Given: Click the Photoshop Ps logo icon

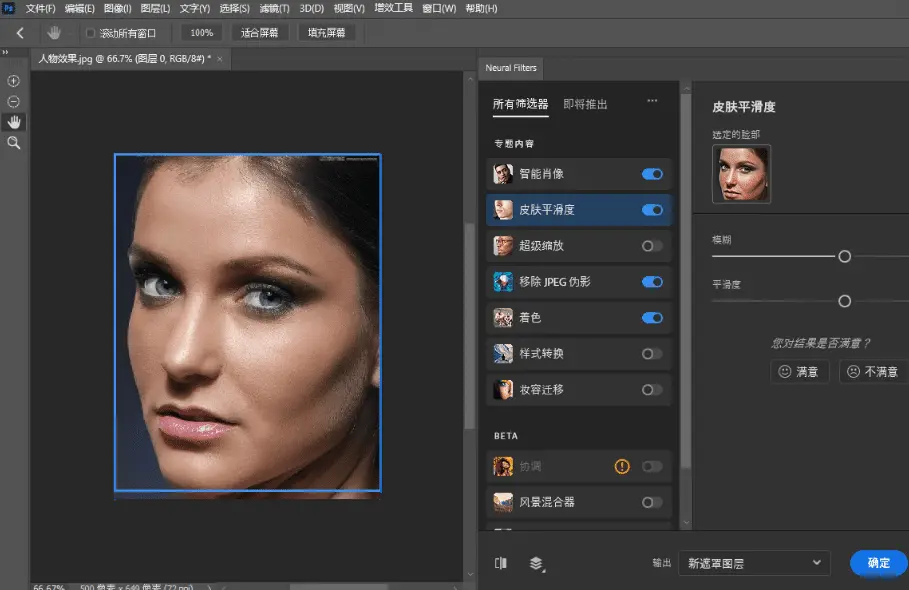Looking at the screenshot, I should click(x=8, y=8).
